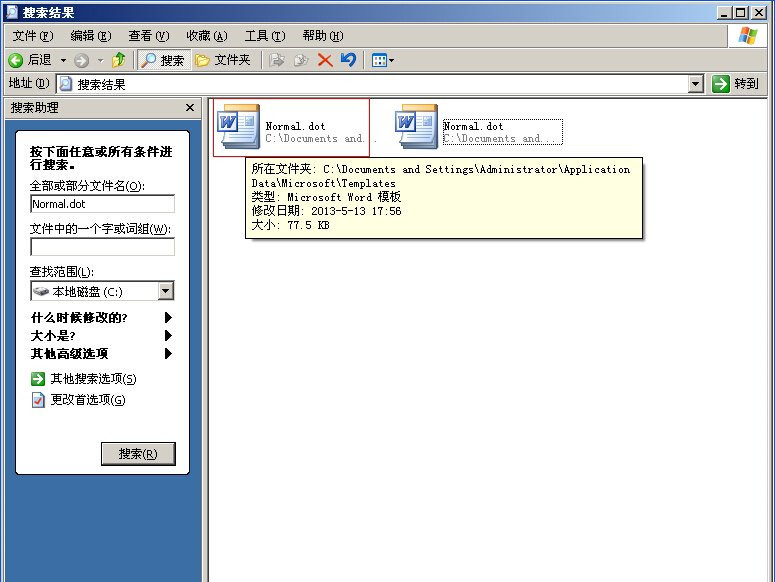Select the first Normal.dot Word file icon
775x582 pixels.
(x=239, y=124)
